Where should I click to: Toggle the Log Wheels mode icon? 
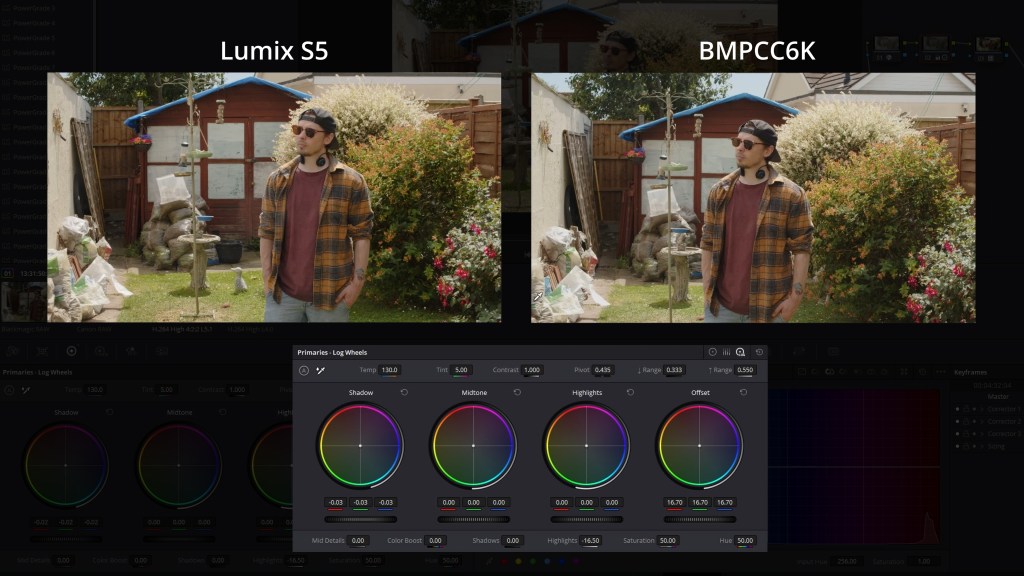740,352
